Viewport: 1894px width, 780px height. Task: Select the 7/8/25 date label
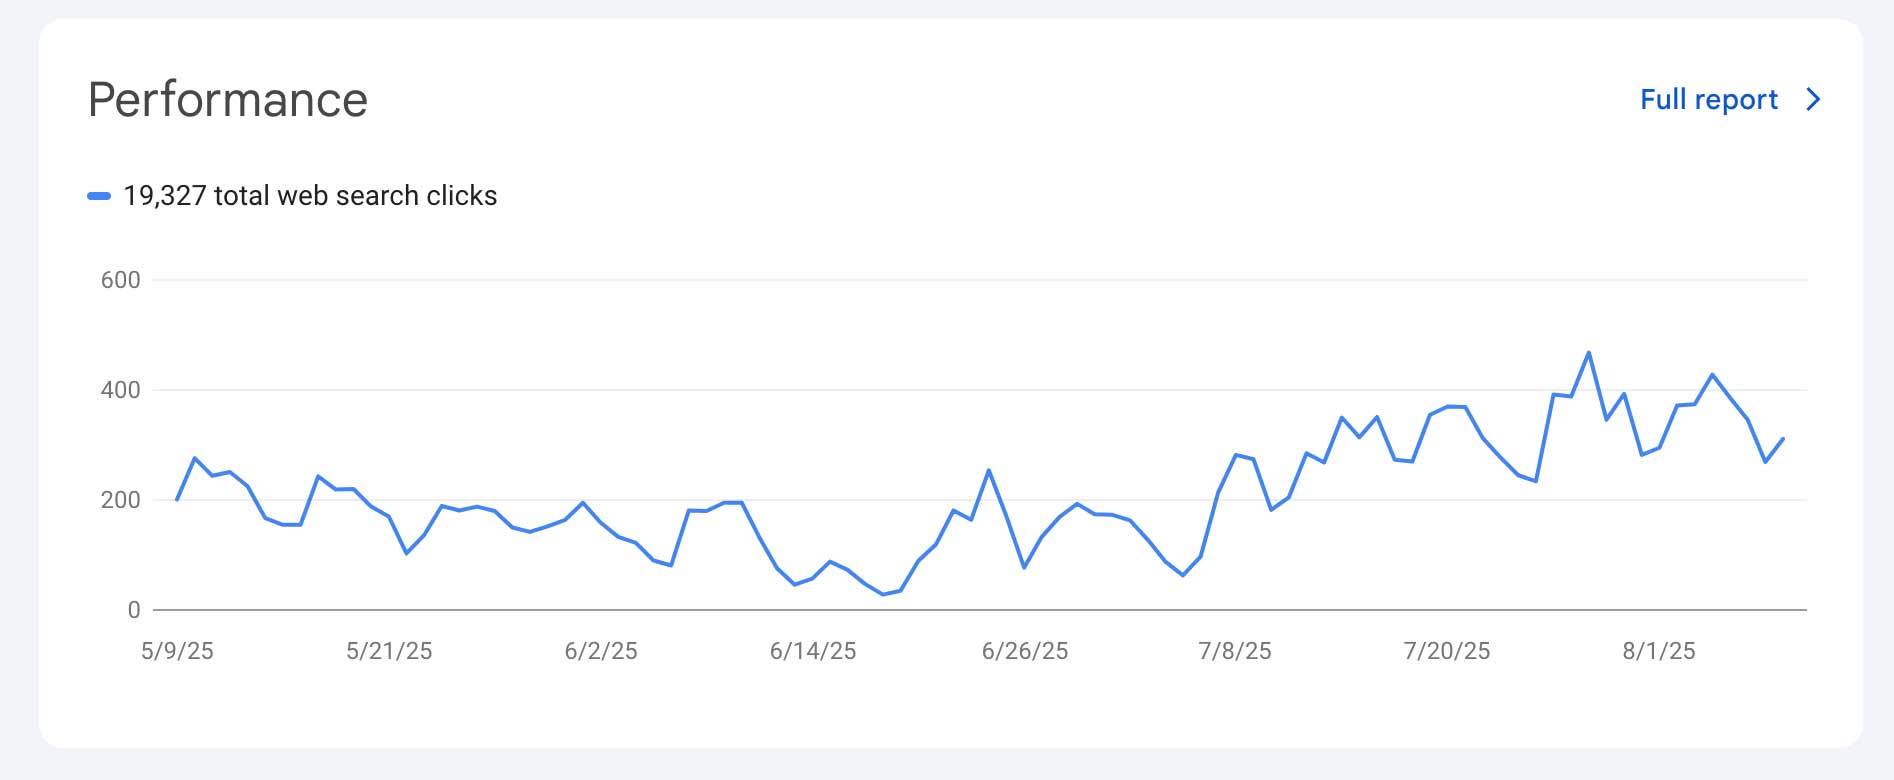click(1235, 651)
